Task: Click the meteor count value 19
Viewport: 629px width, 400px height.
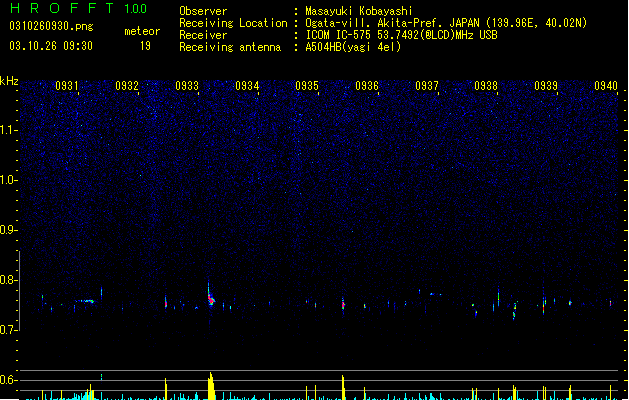Action: [x=145, y=46]
